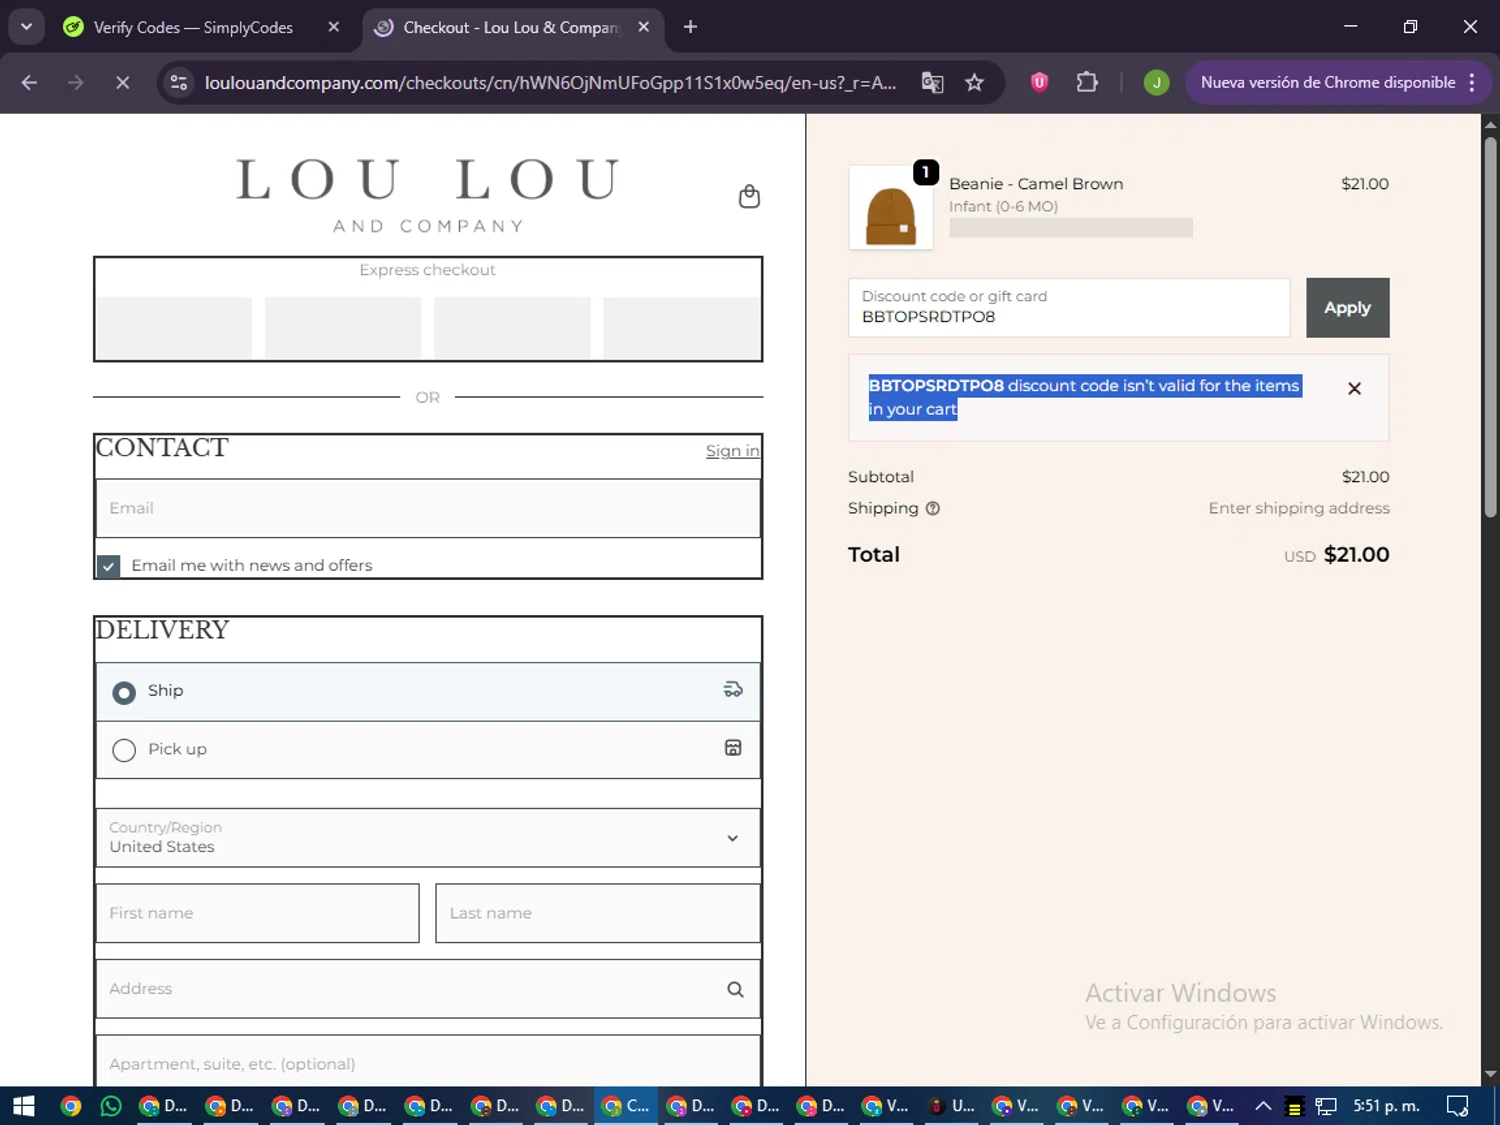Open pinned Chrome icon next to Start
Image resolution: width=1500 pixels, height=1125 pixels.
point(70,1106)
